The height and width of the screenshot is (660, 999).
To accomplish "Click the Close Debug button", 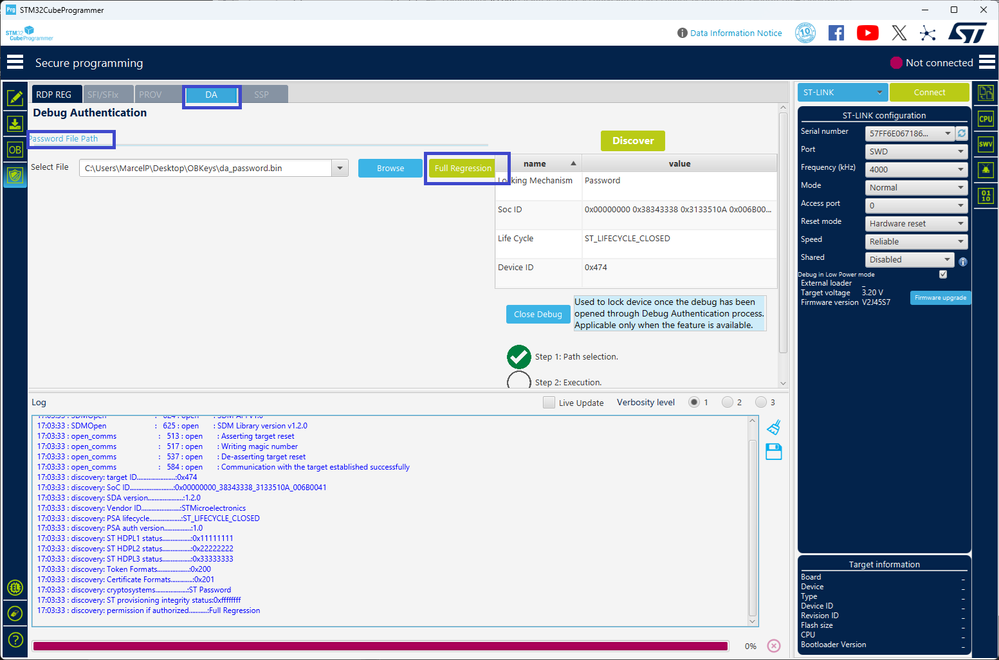I will pos(538,314).
